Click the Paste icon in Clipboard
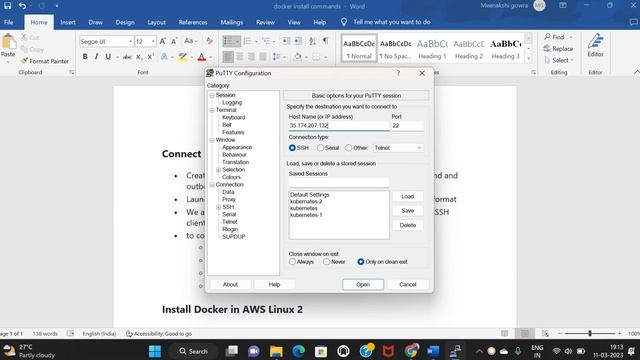The height and width of the screenshot is (360, 640). 8,42
